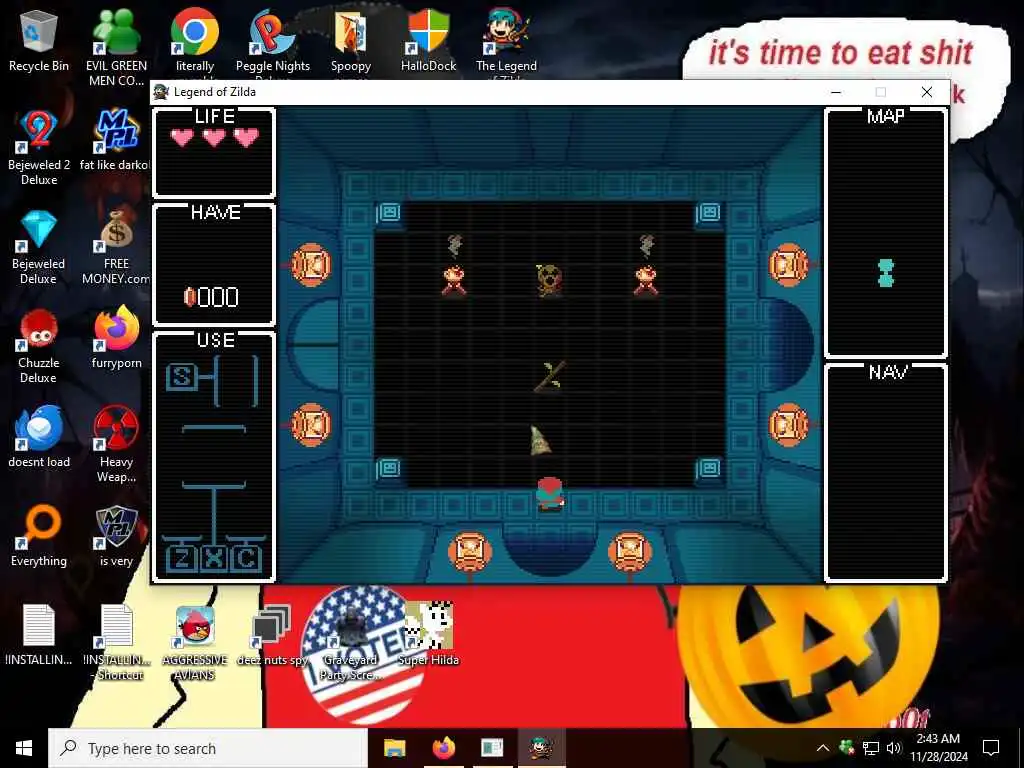Viewport: 1024px width, 768px height.
Task: Click the middle heart in LIFE panel
Action: click(214, 137)
